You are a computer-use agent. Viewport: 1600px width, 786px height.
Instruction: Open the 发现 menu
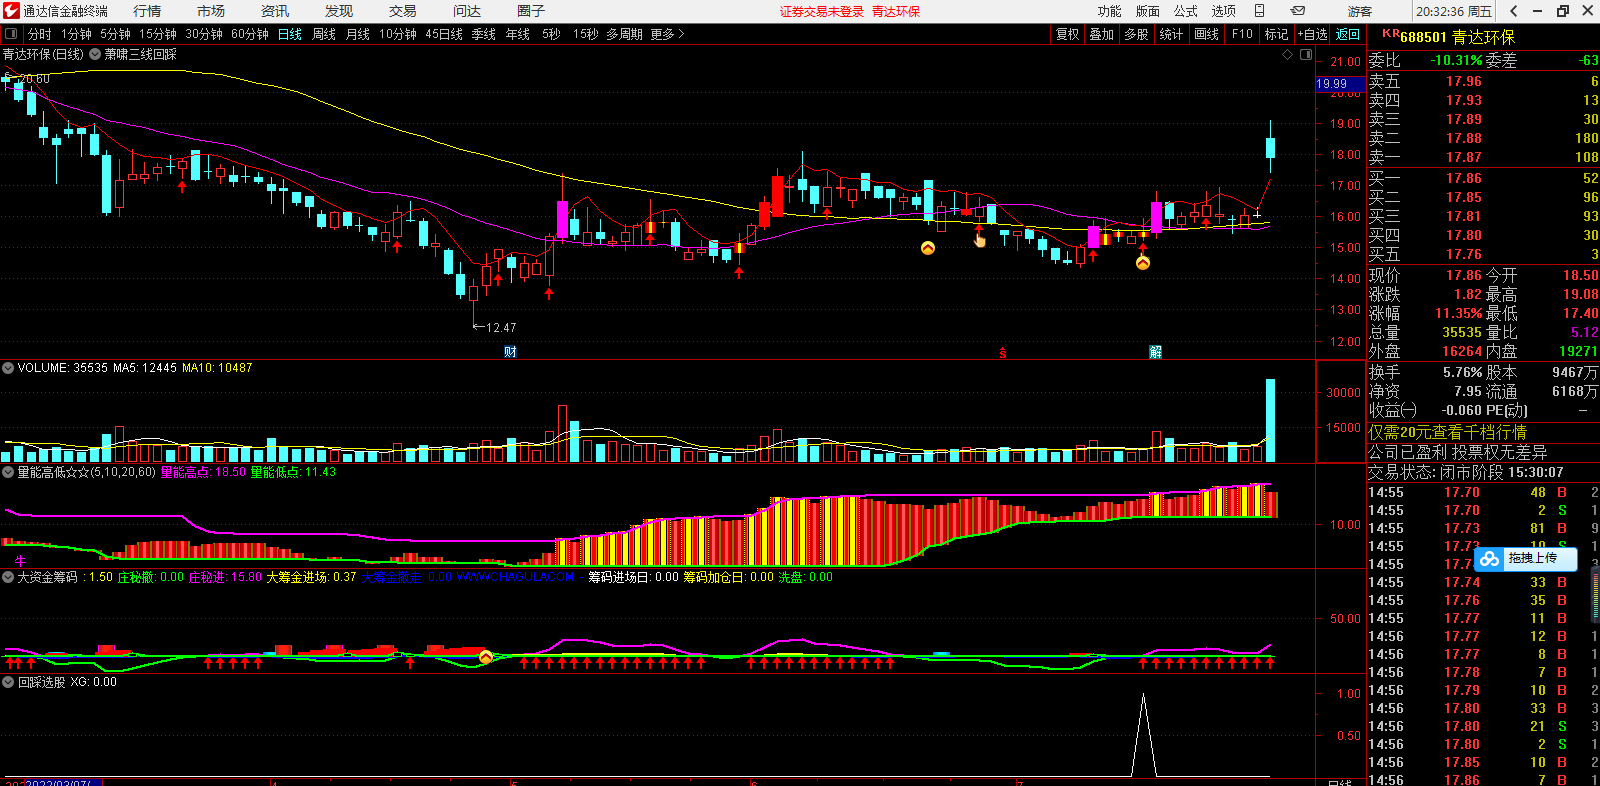coord(339,11)
